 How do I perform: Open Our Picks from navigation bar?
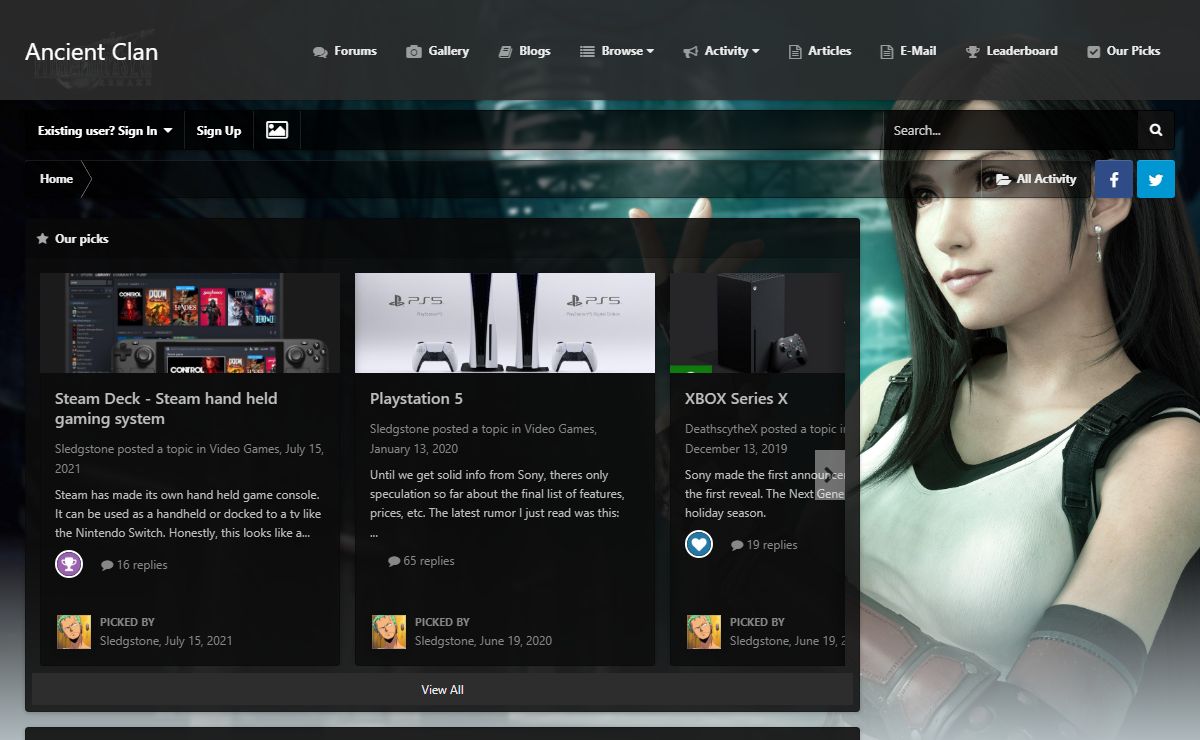click(1124, 51)
